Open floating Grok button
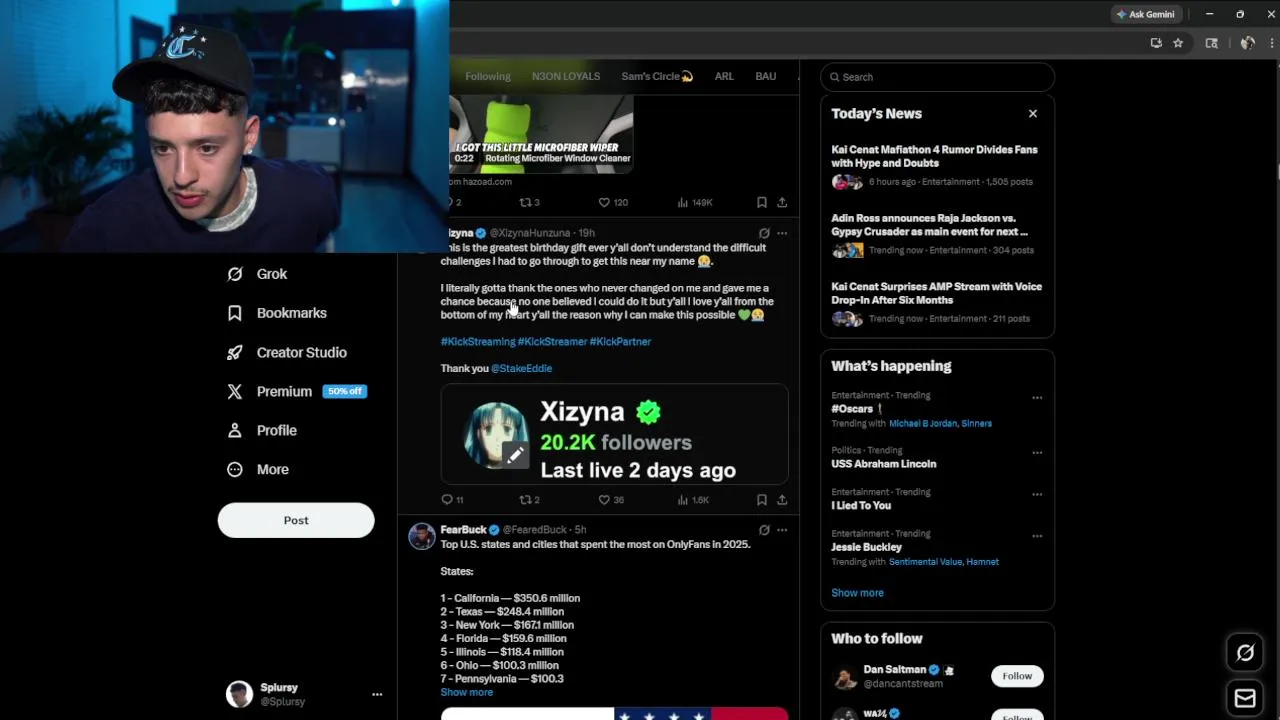Screen dimensions: 1280x720 [1245, 653]
